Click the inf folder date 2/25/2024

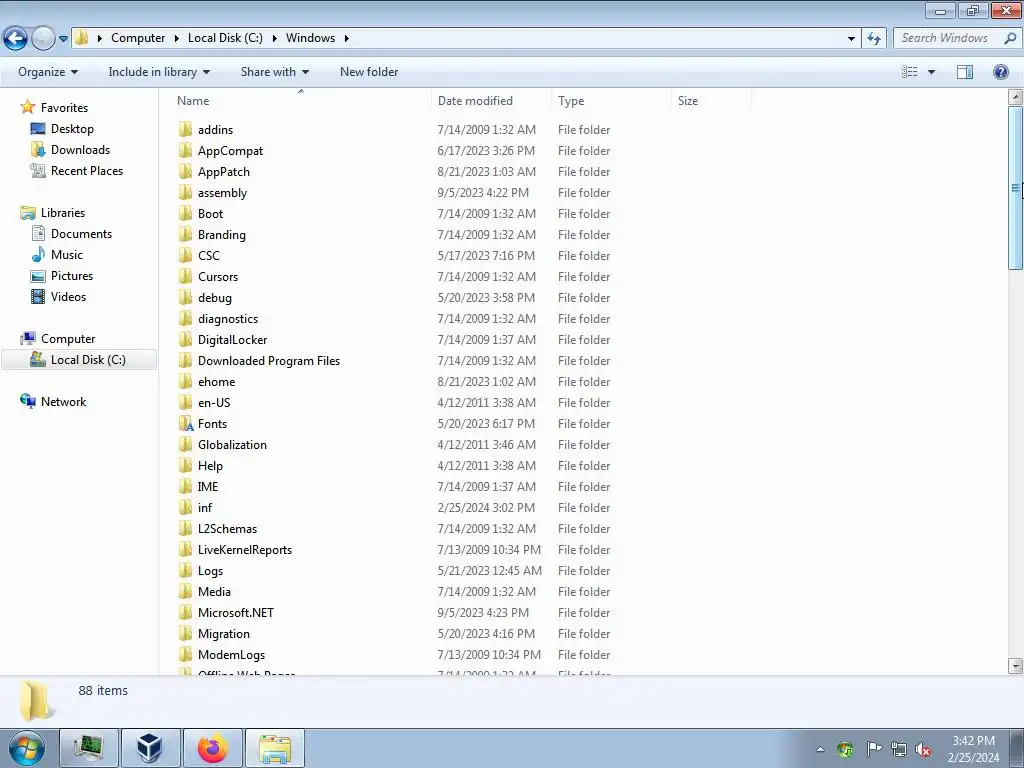click(486, 507)
